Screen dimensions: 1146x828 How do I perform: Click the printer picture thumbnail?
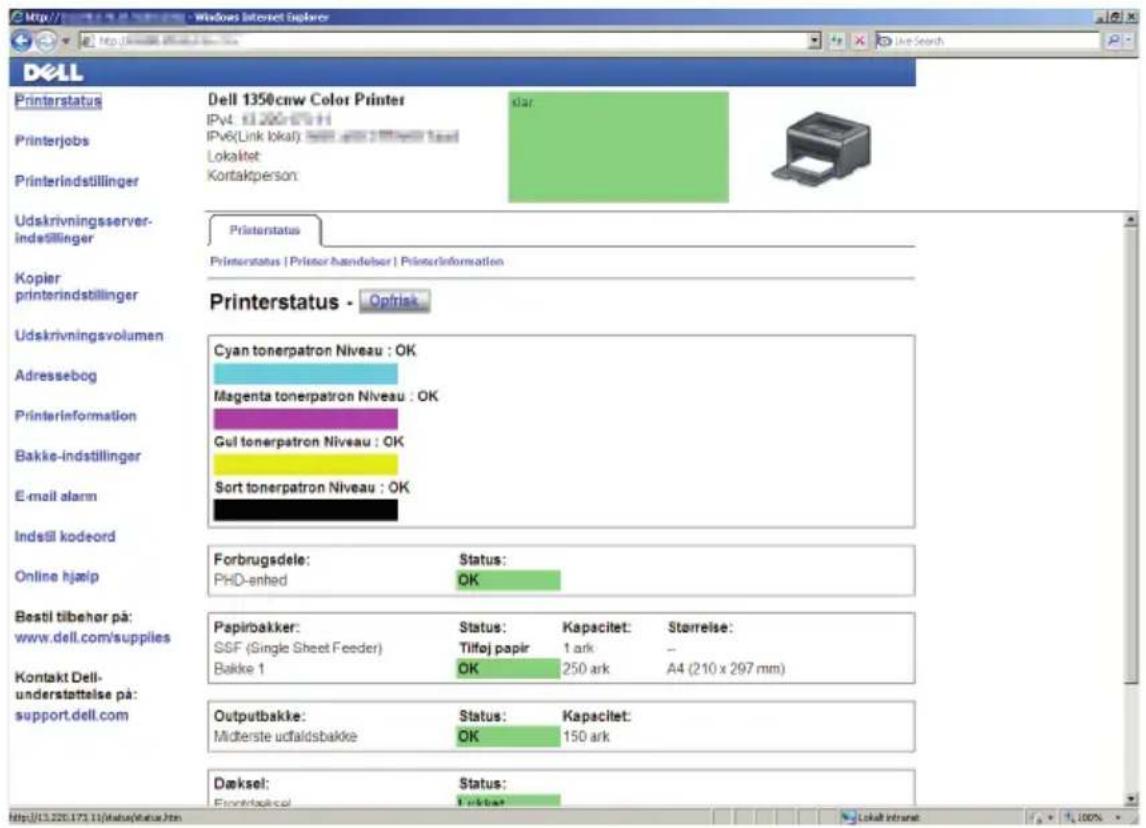(821, 148)
